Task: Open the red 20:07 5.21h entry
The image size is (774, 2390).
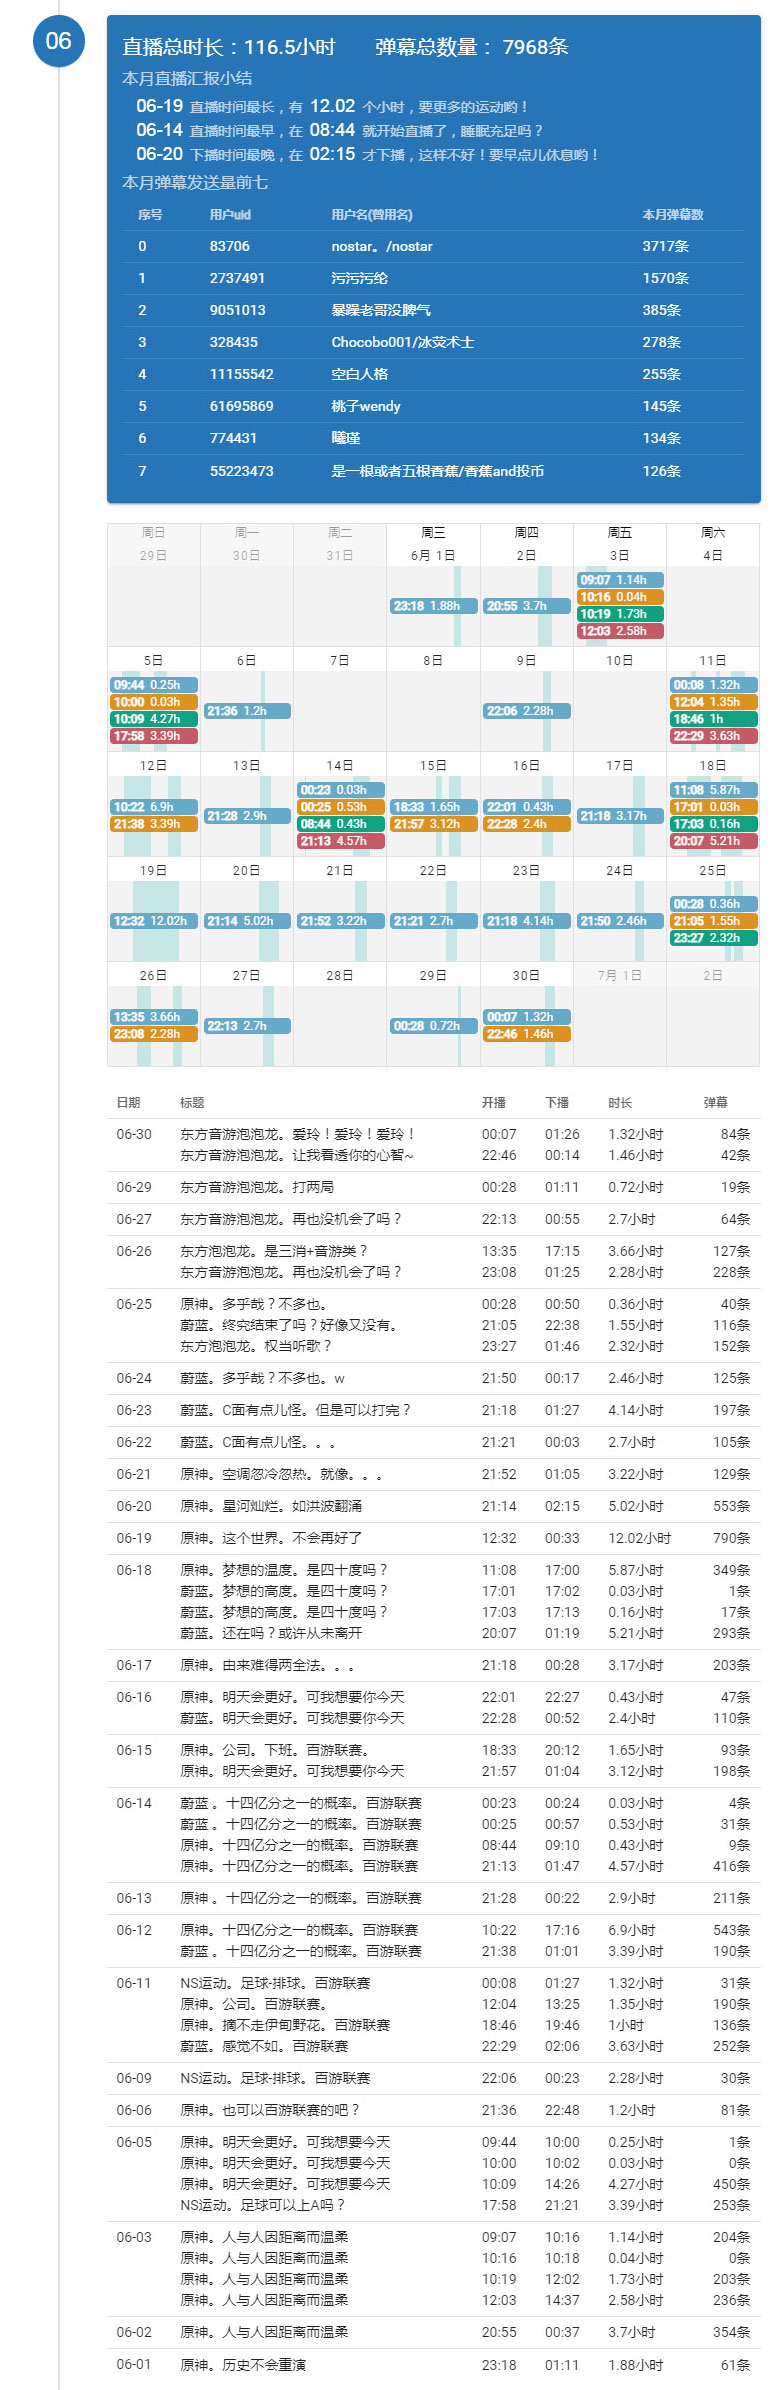Action: 713,841
